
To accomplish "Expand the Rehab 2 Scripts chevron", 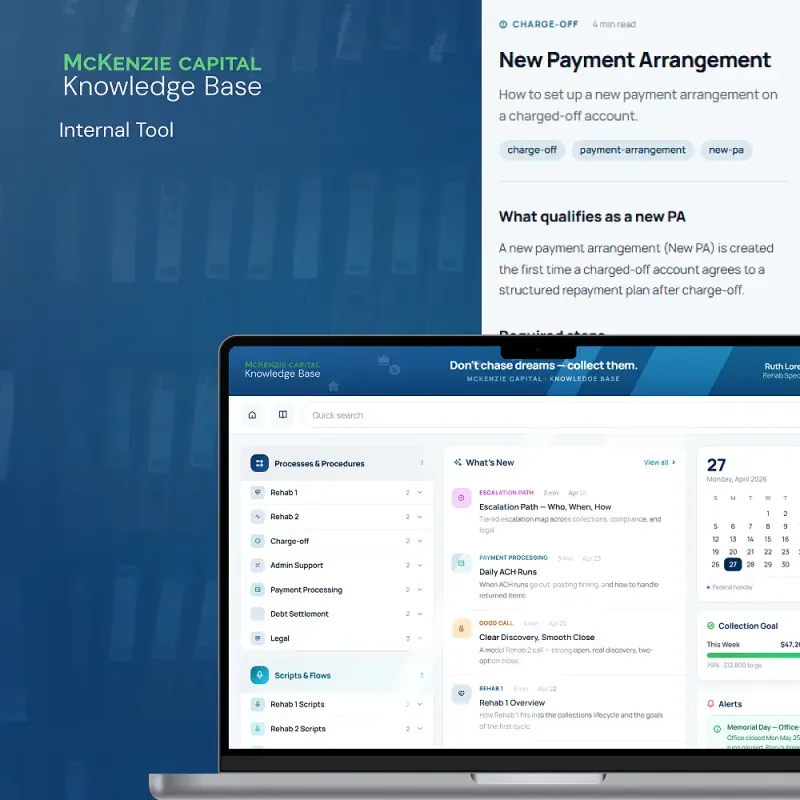I will click(420, 729).
